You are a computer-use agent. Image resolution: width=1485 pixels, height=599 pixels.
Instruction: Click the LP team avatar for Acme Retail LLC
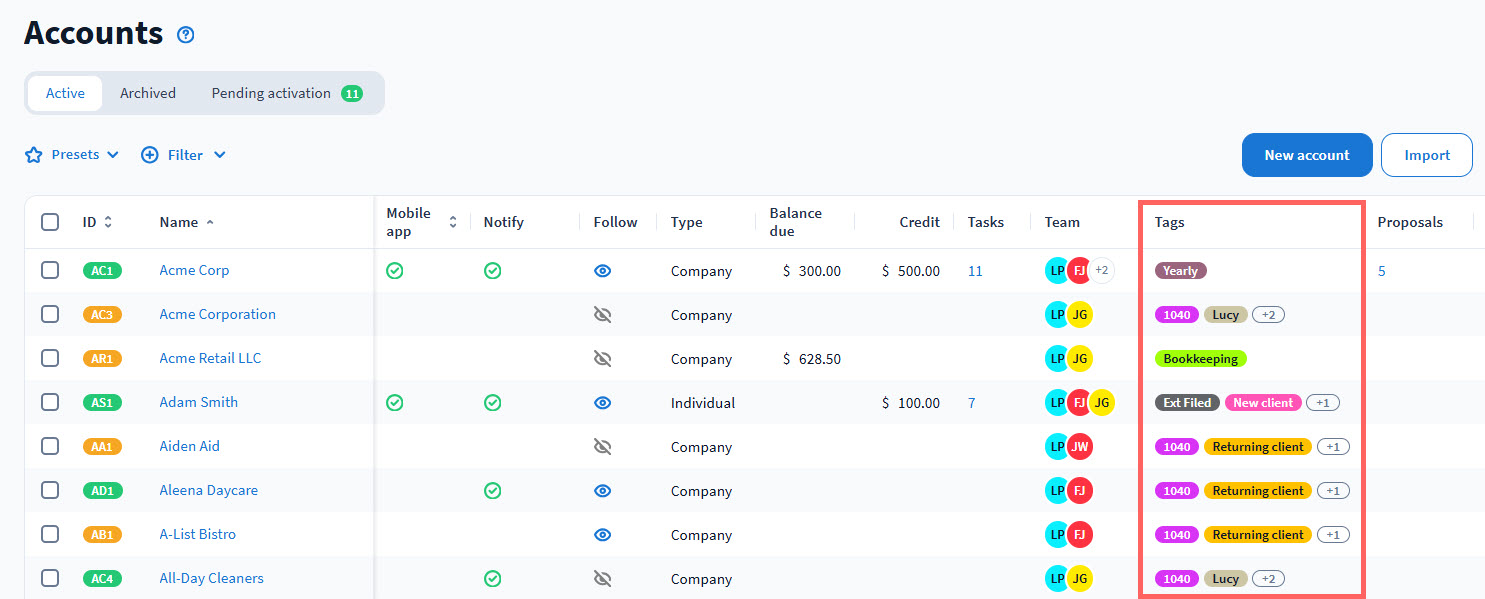pos(1056,359)
